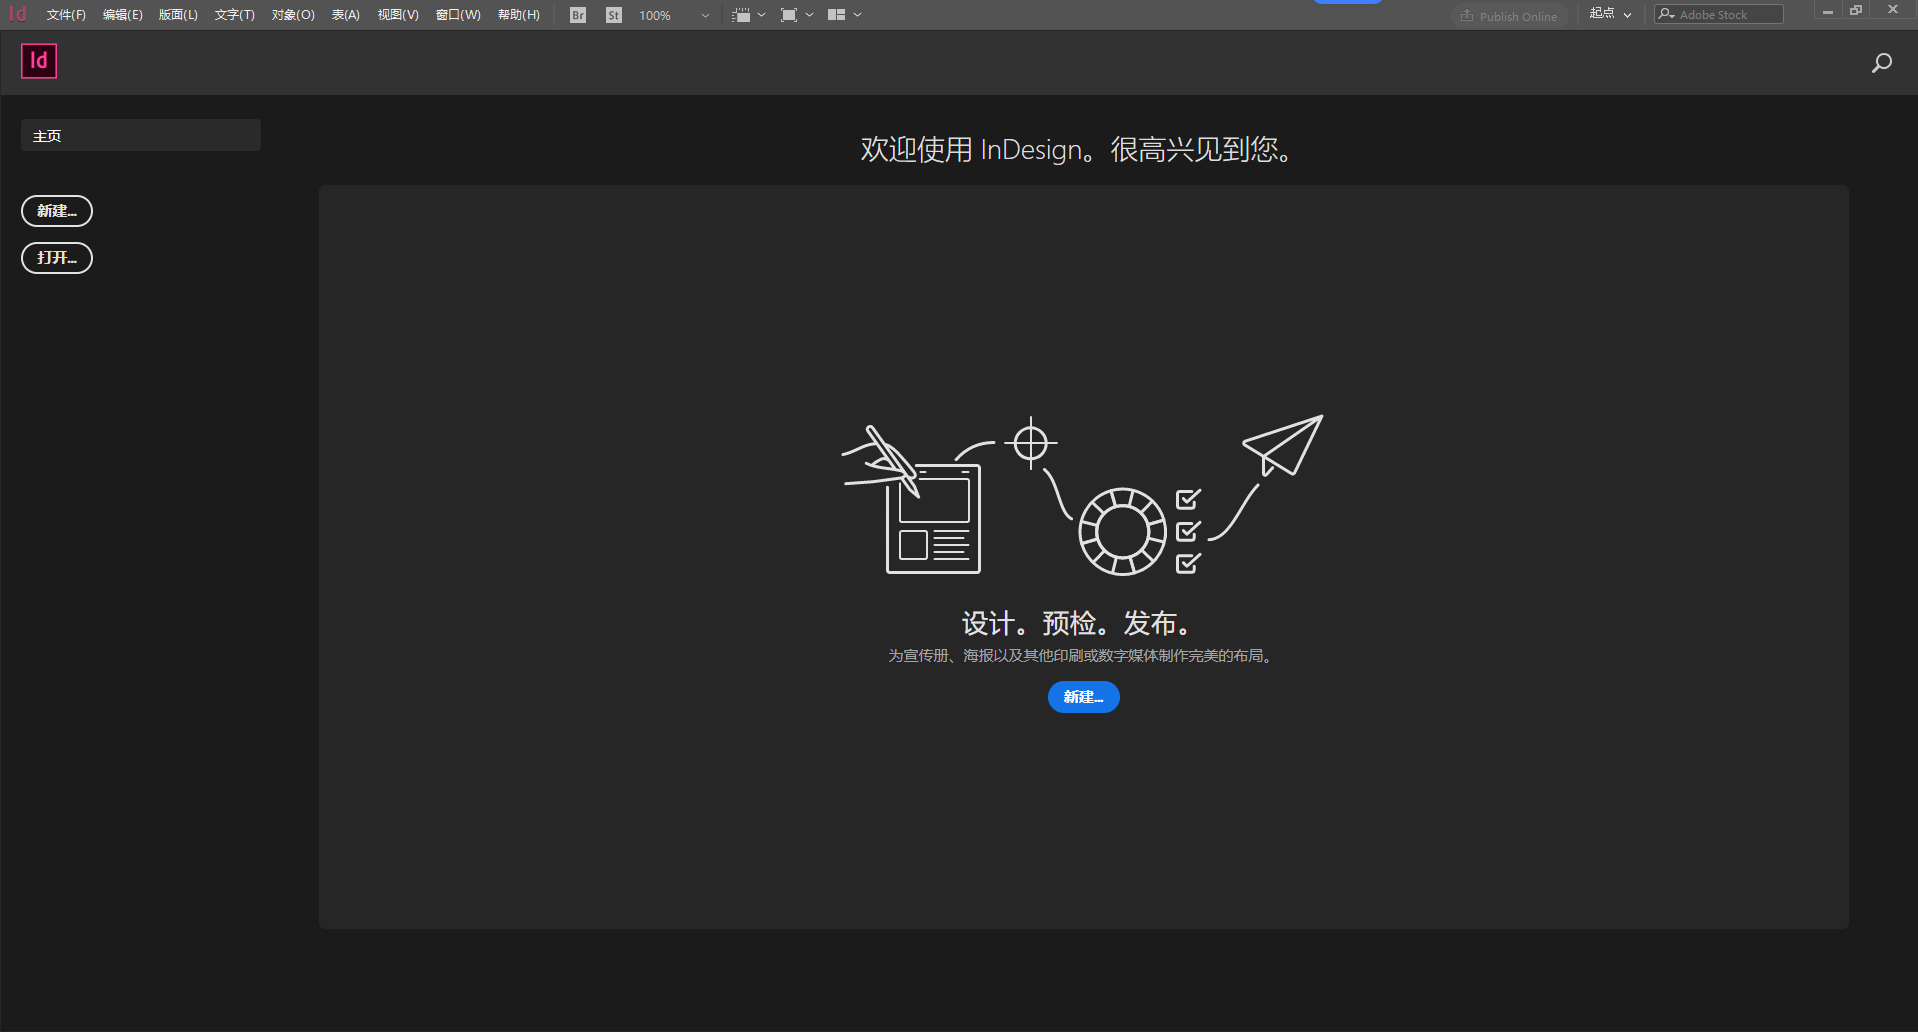Expand the zoom percentage dropdown arrow

tap(704, 15)
